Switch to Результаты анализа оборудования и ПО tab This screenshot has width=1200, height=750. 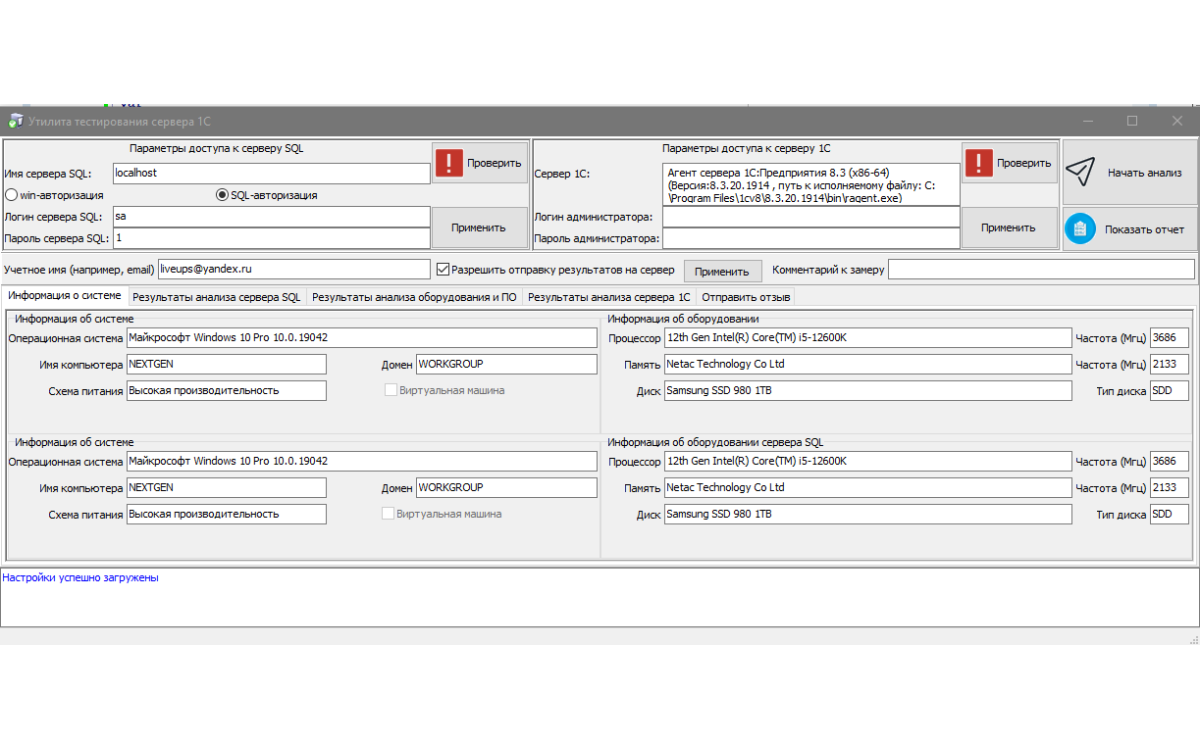pyautogui.click(x=414, y=297)
